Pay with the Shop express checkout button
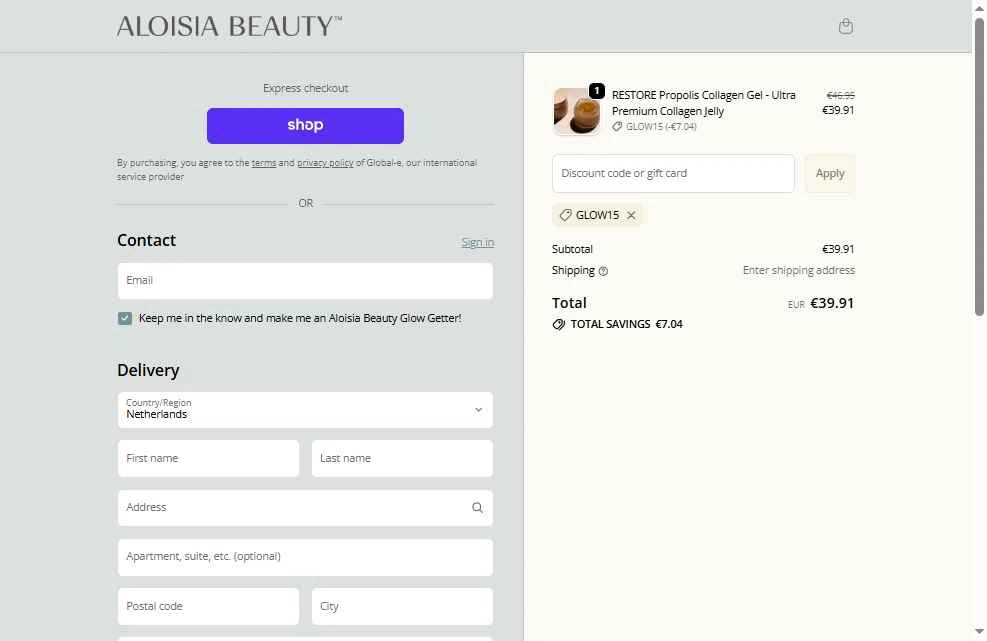Image resolution: width=987 pixels, height=641 pixels. [x=305, y=125]
